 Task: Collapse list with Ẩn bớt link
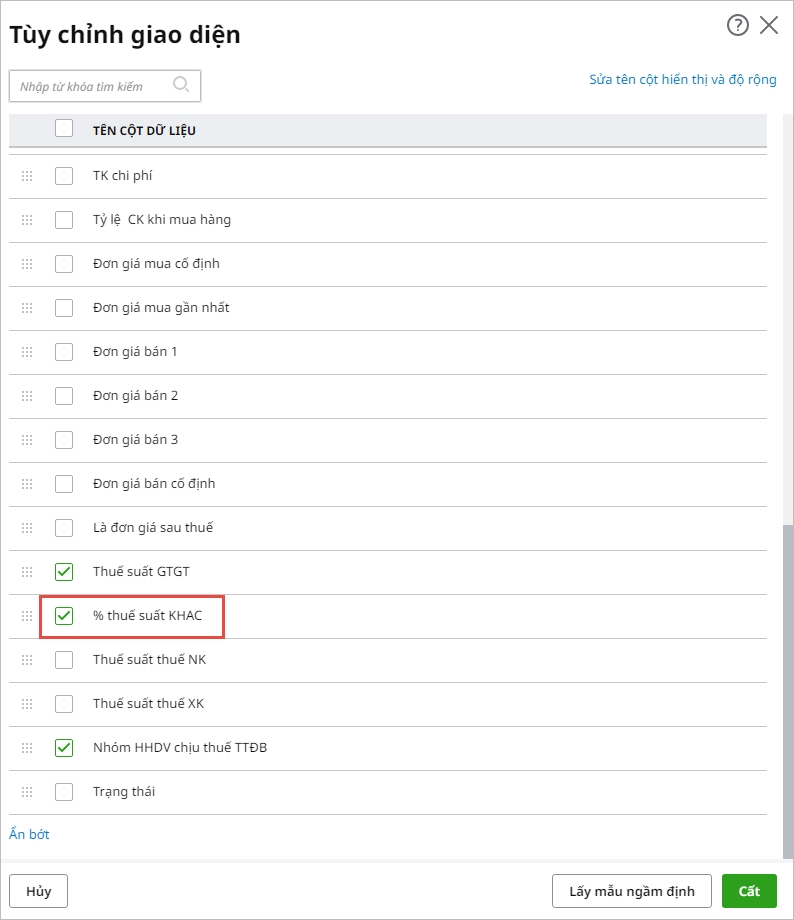point(29,834)
